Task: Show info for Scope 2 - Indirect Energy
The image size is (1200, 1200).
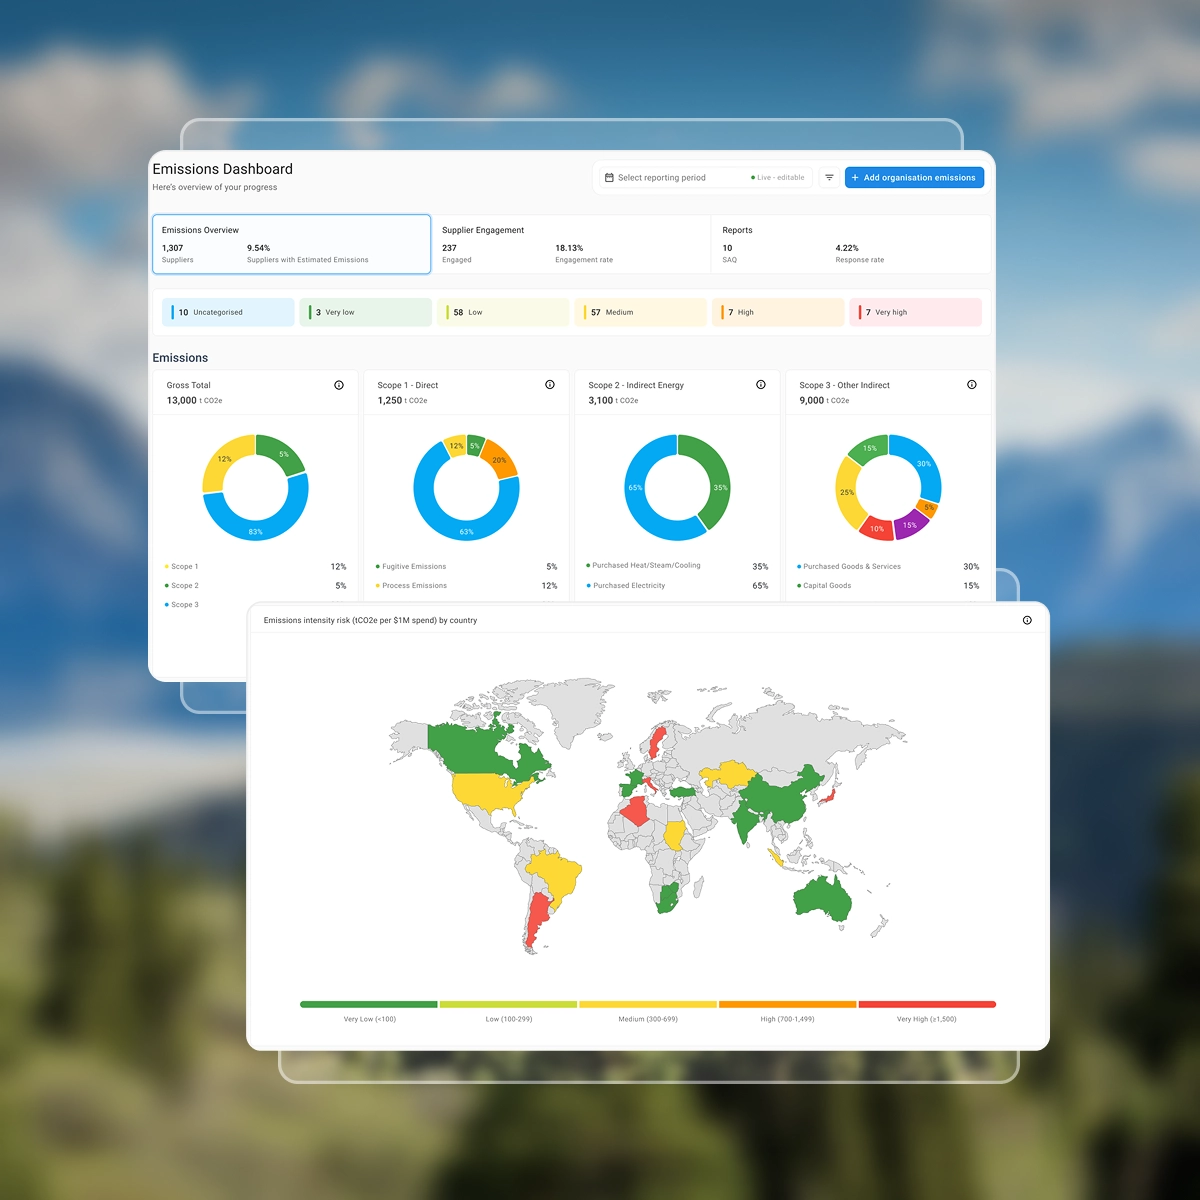Action: [x=761, y=385]
